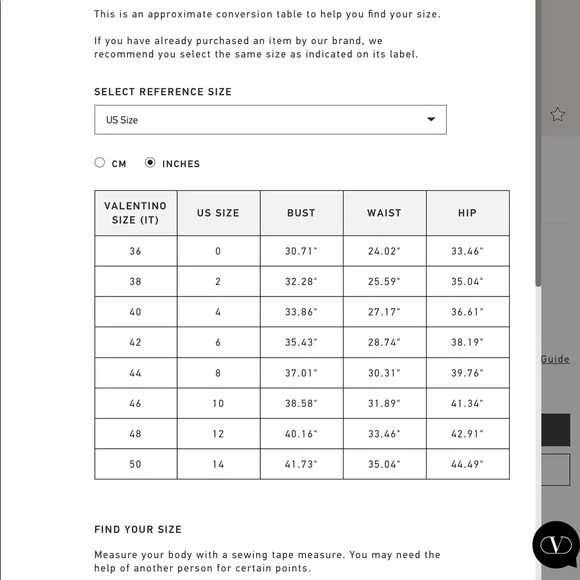The image size is (580, 580).
Task: Click the HIP column header
Action: point(468,213)
